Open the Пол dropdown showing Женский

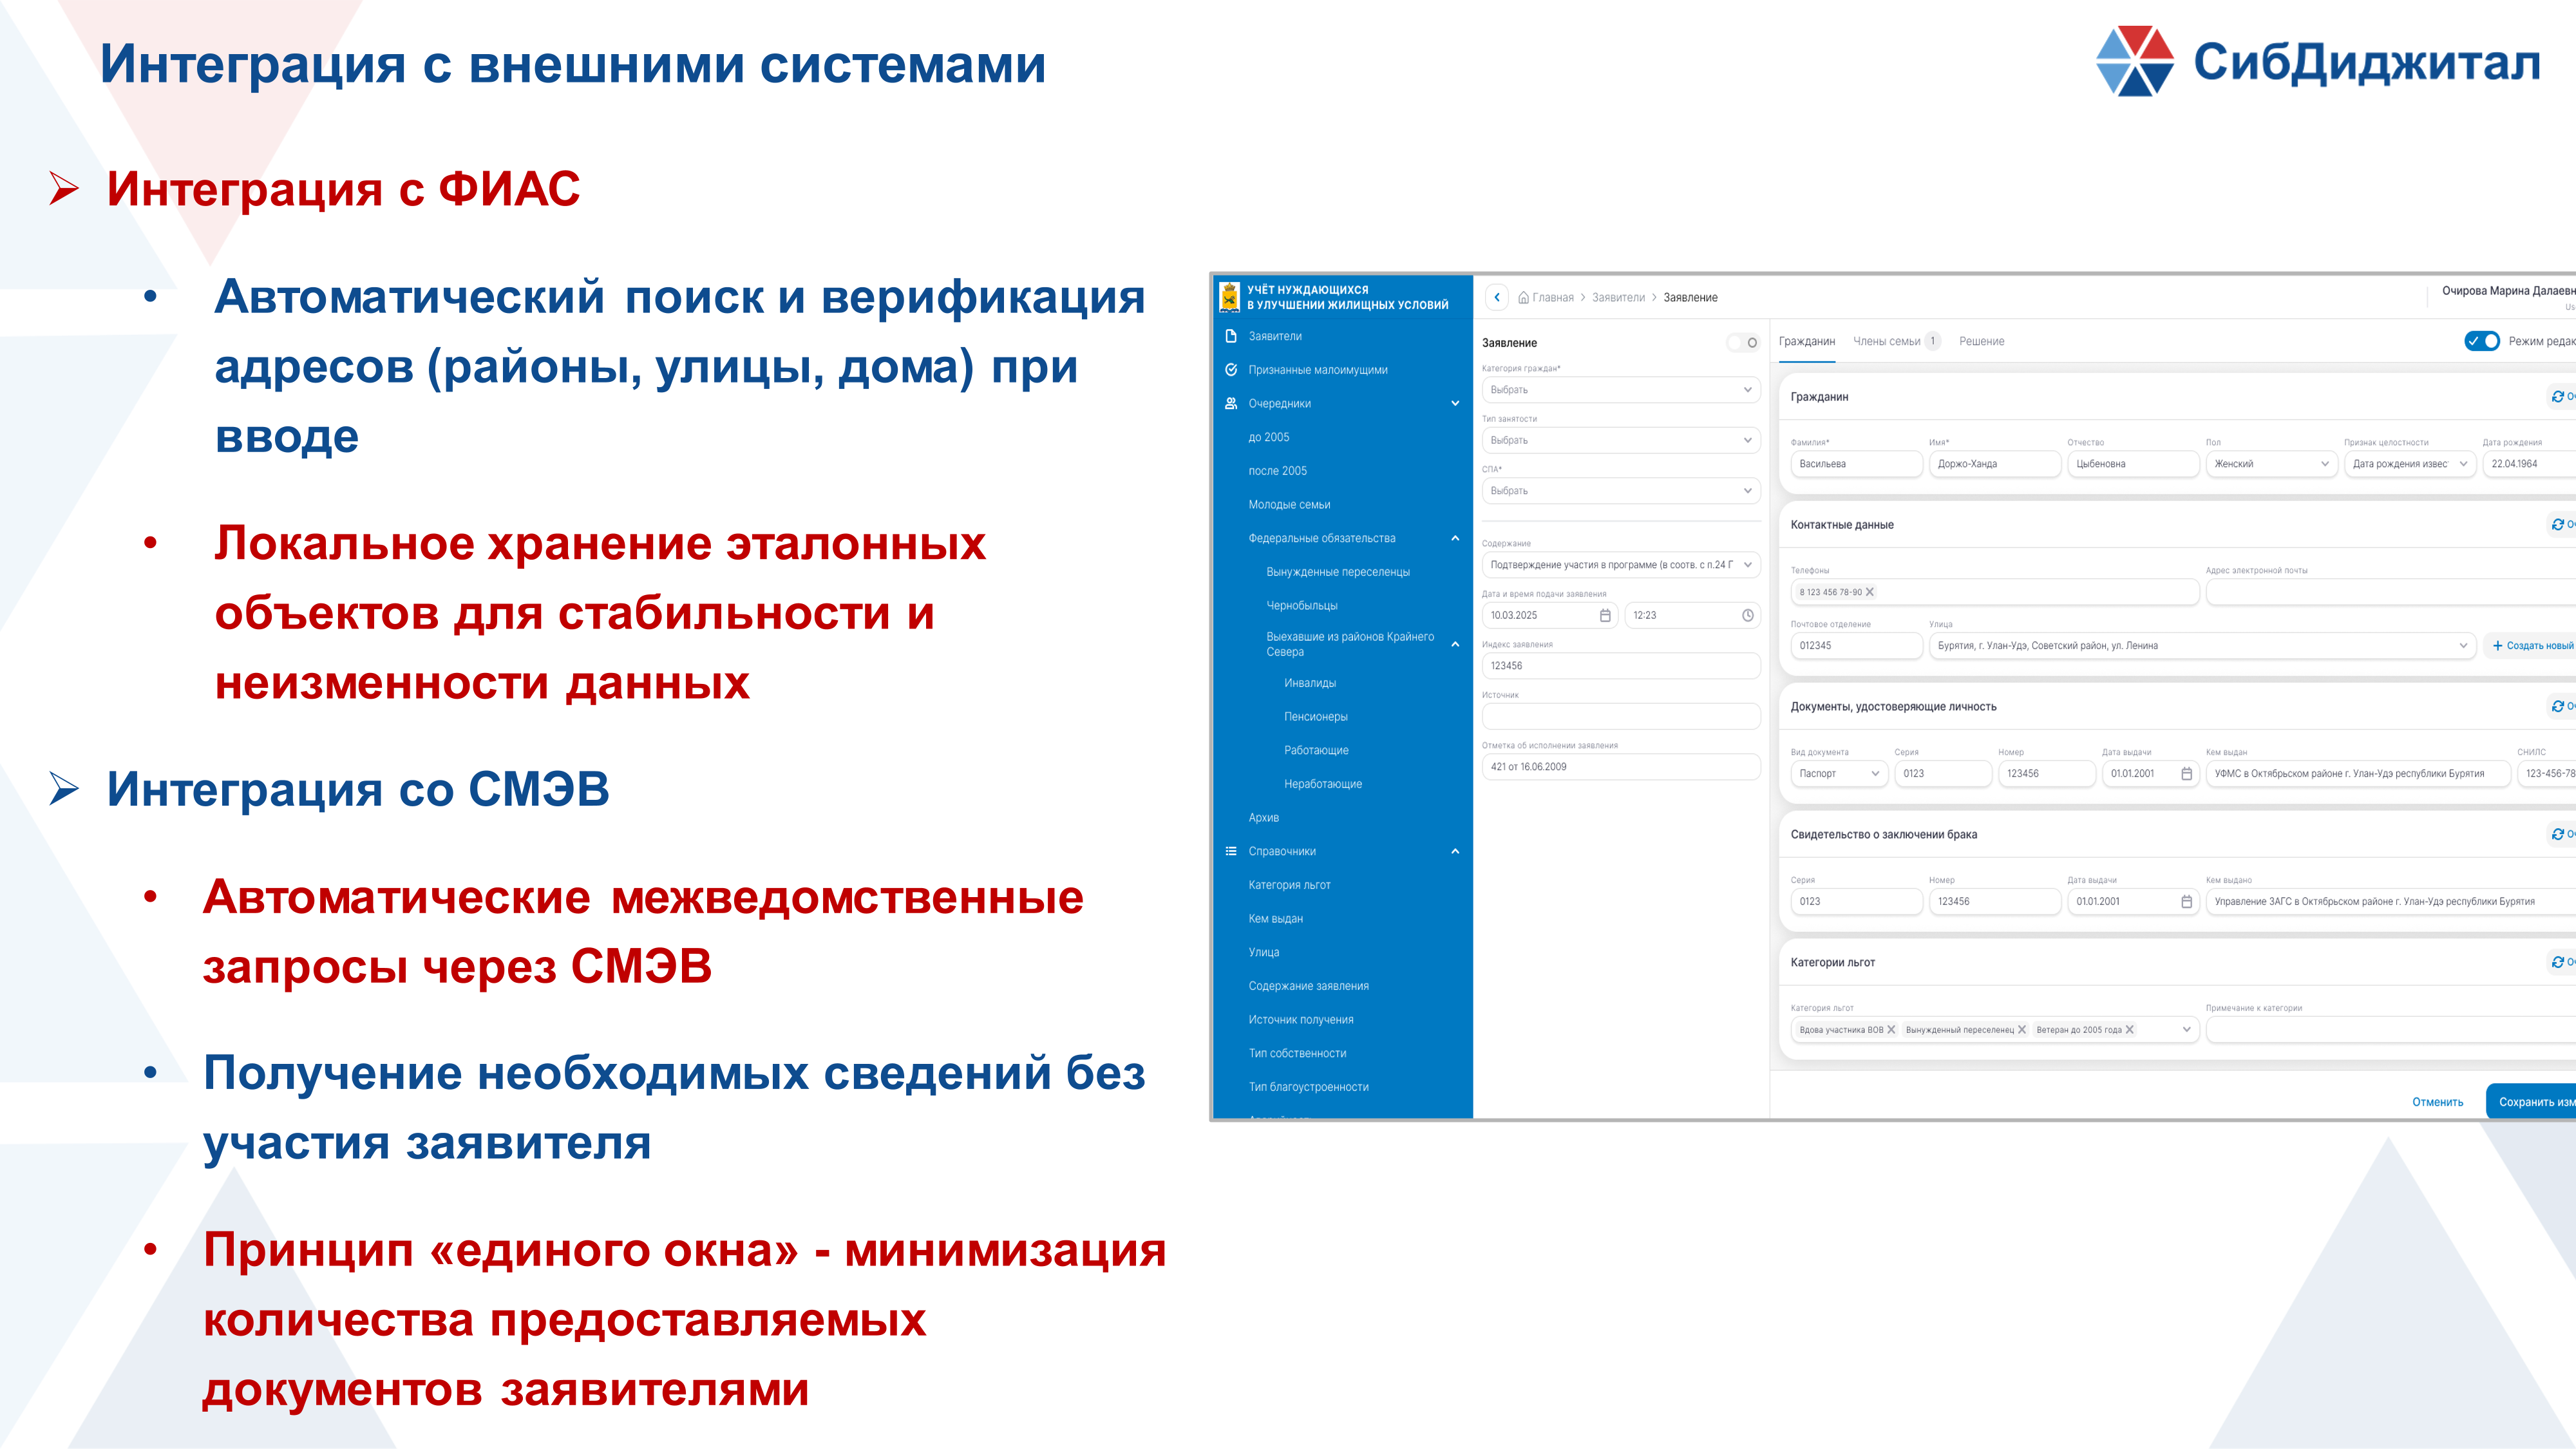[x=2271, y=464]
